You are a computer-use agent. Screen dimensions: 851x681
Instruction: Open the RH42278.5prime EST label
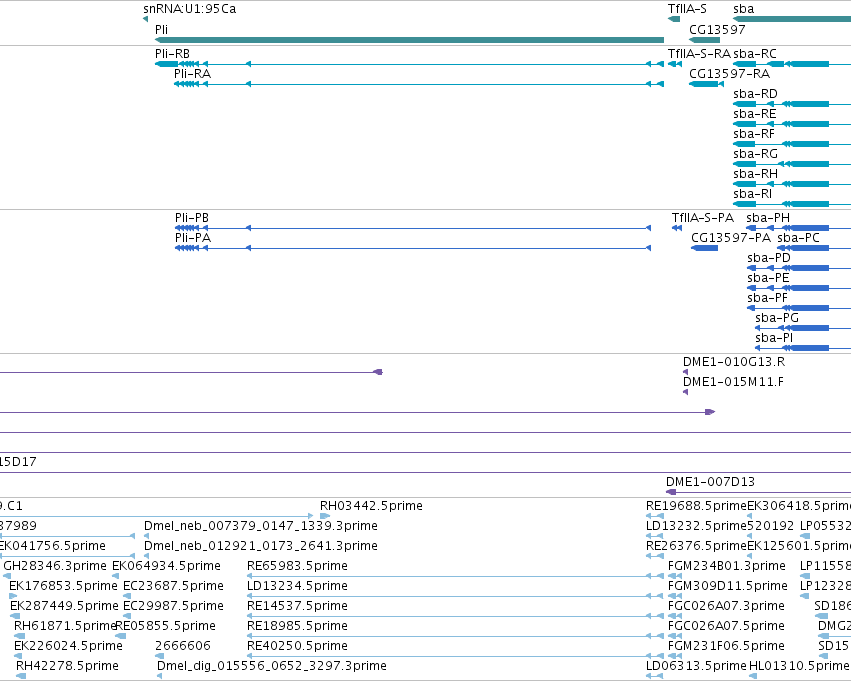[67, 666]
